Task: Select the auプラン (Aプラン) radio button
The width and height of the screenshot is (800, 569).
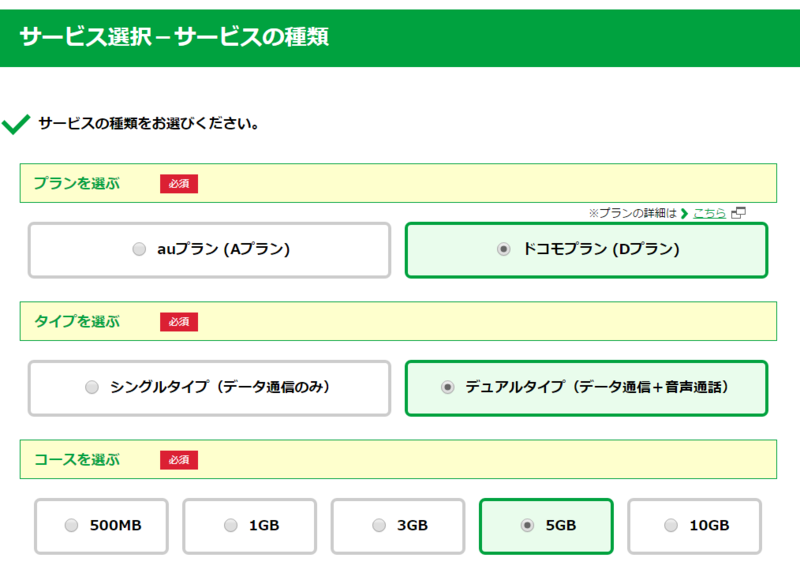Action: [x=139, y=249]
